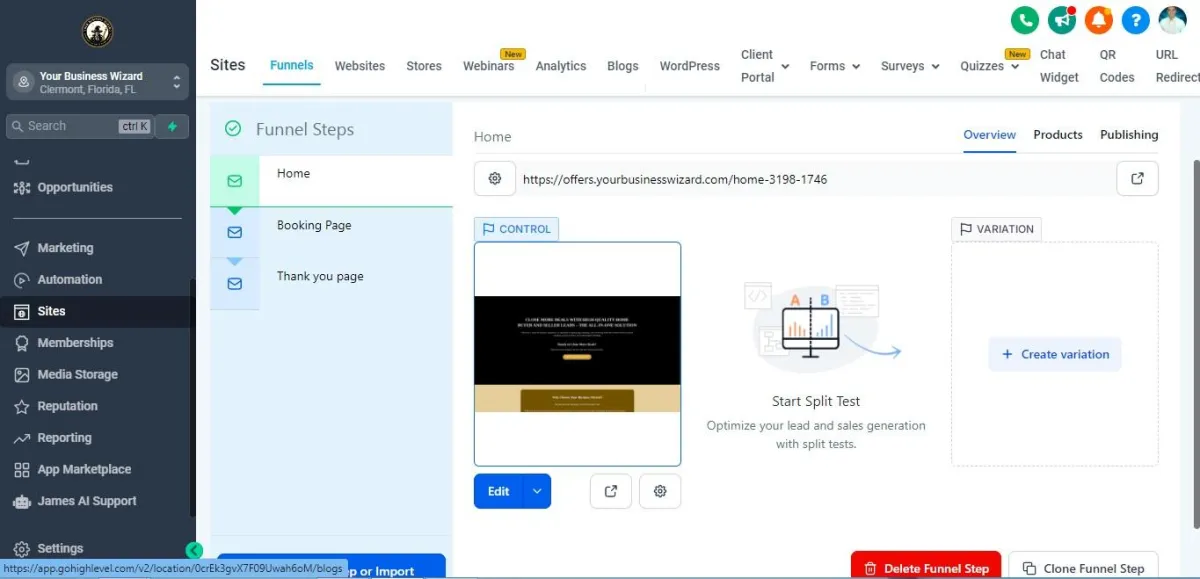Select the Thank you page step

(x=331, y=283)
